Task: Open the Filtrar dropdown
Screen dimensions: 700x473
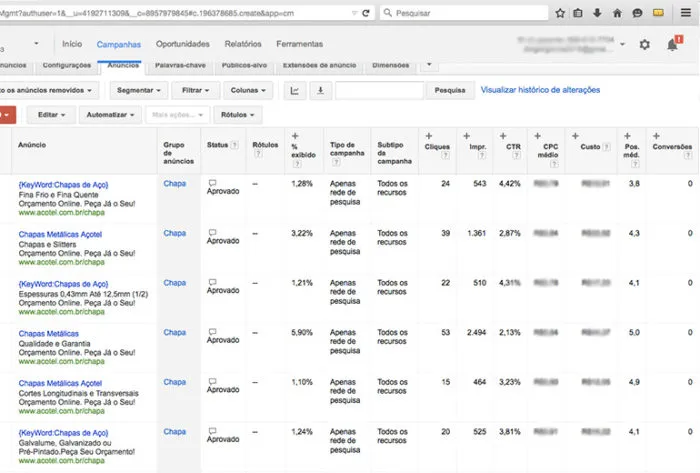Action: pyautogui.click(x=196, y=91)
